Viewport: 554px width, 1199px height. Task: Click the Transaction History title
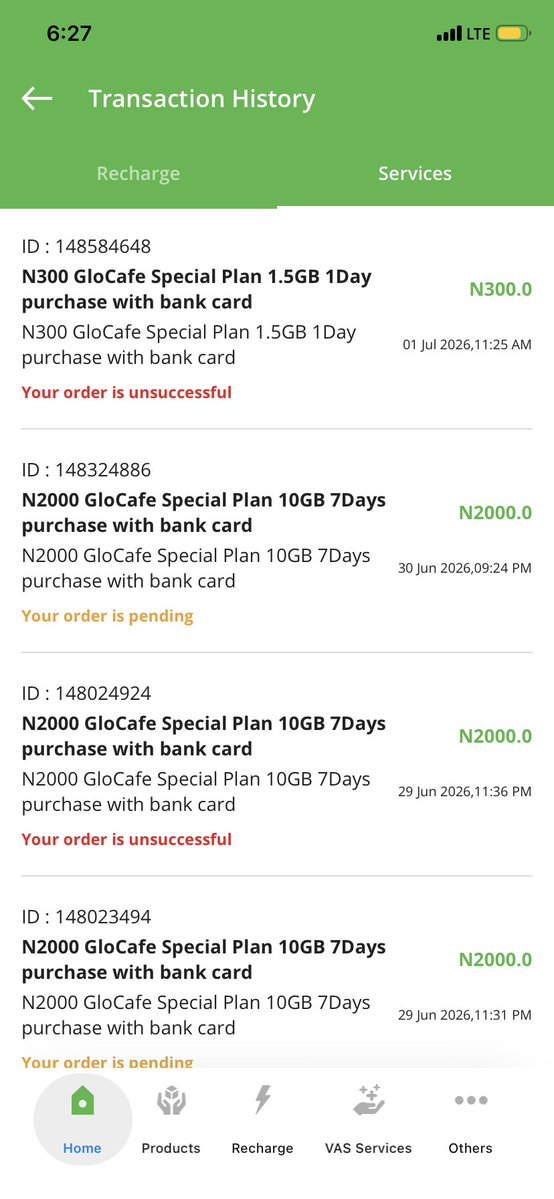tap(201, 99)
